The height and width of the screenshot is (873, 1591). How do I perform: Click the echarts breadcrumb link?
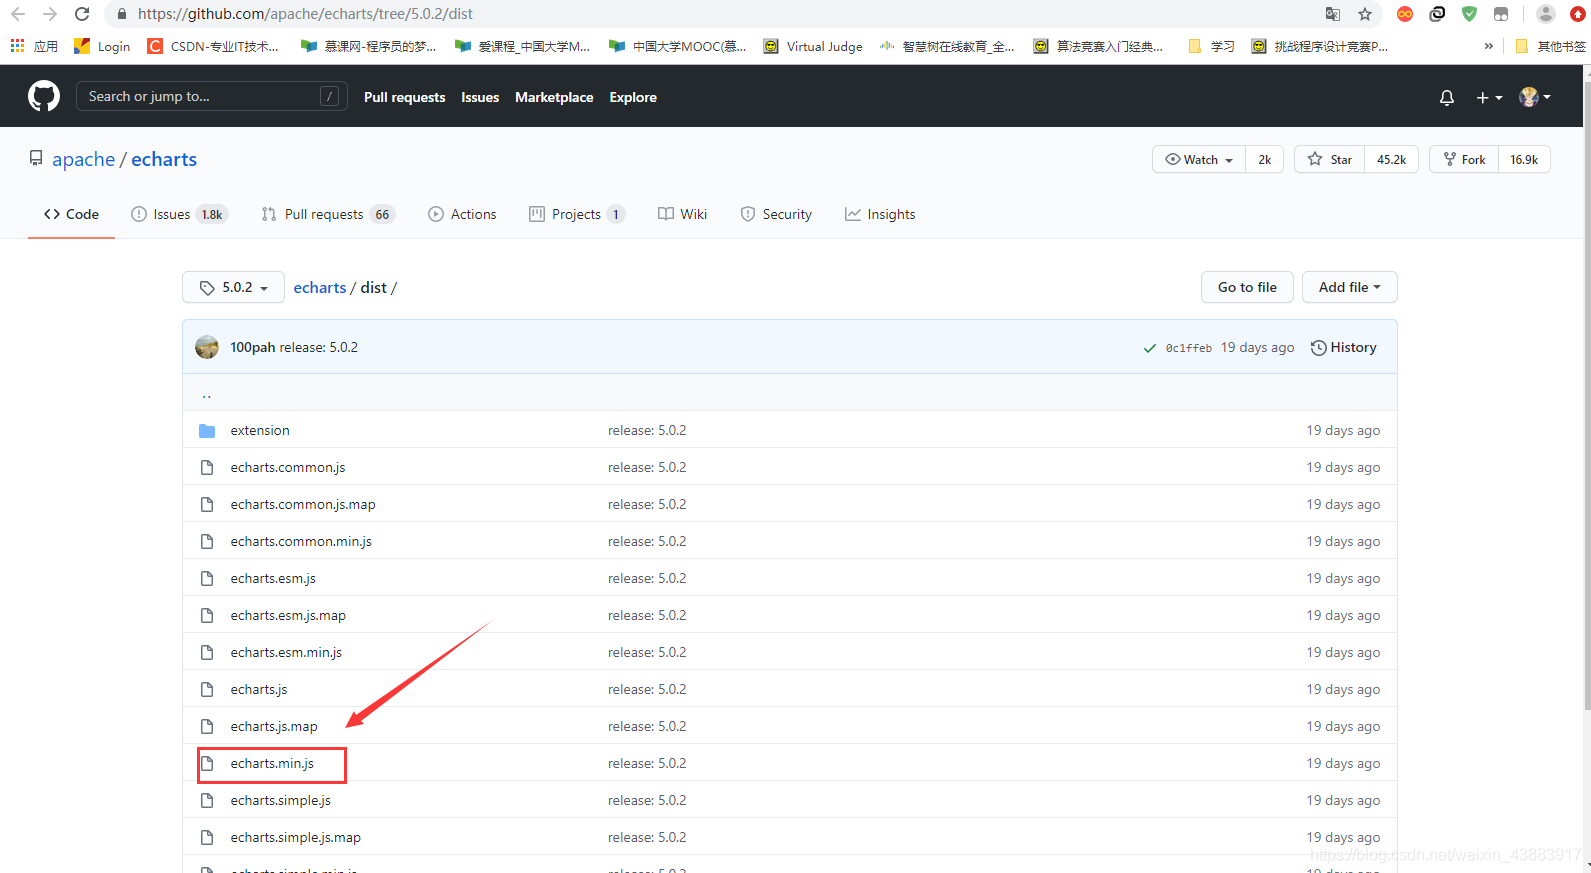tap(320, 287)
